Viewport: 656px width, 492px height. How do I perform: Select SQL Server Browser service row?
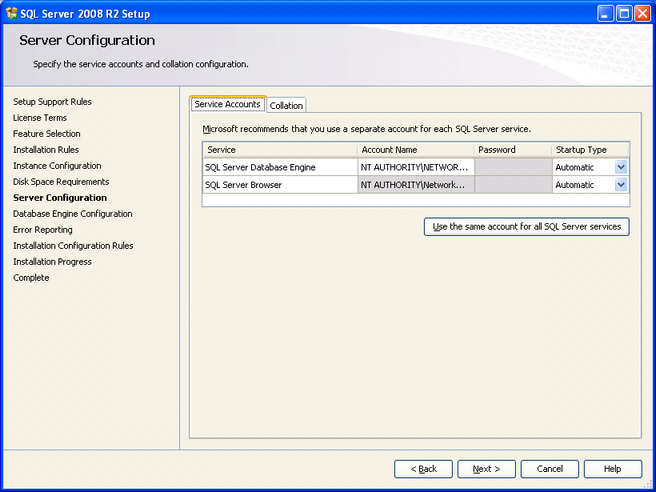tap(279, 185)
